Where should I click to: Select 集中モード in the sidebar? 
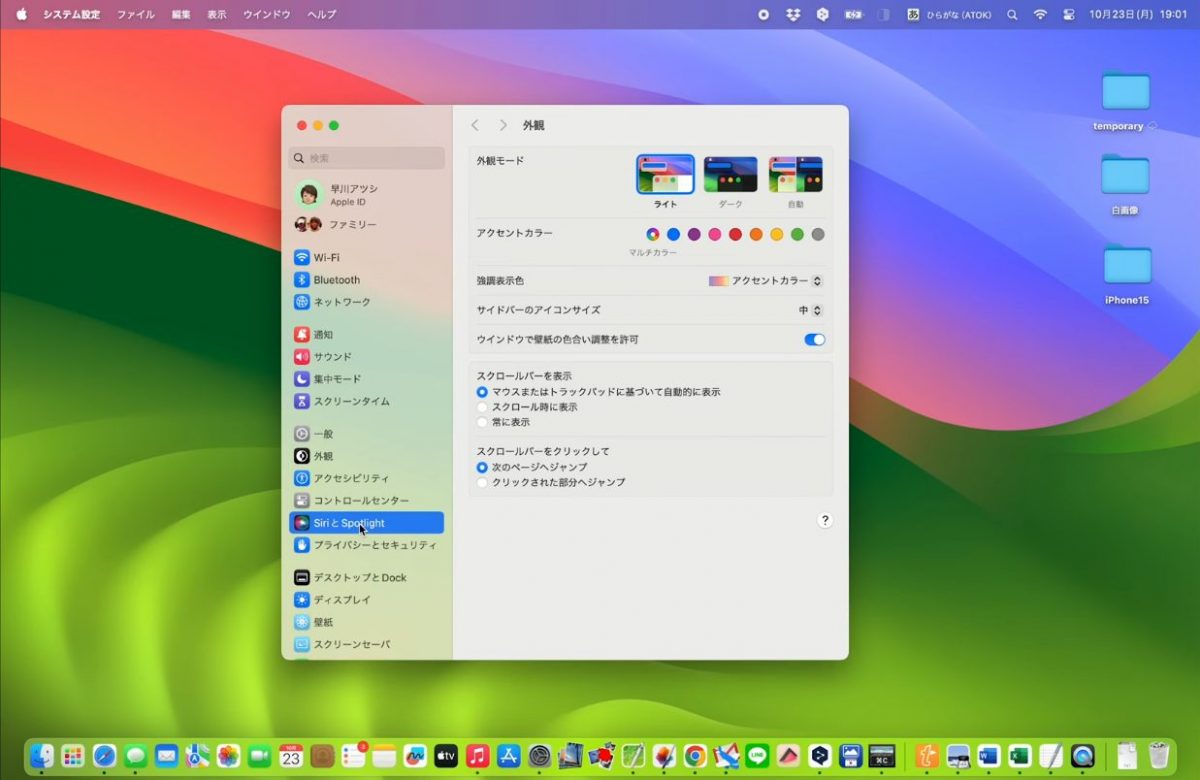(366, 379)
